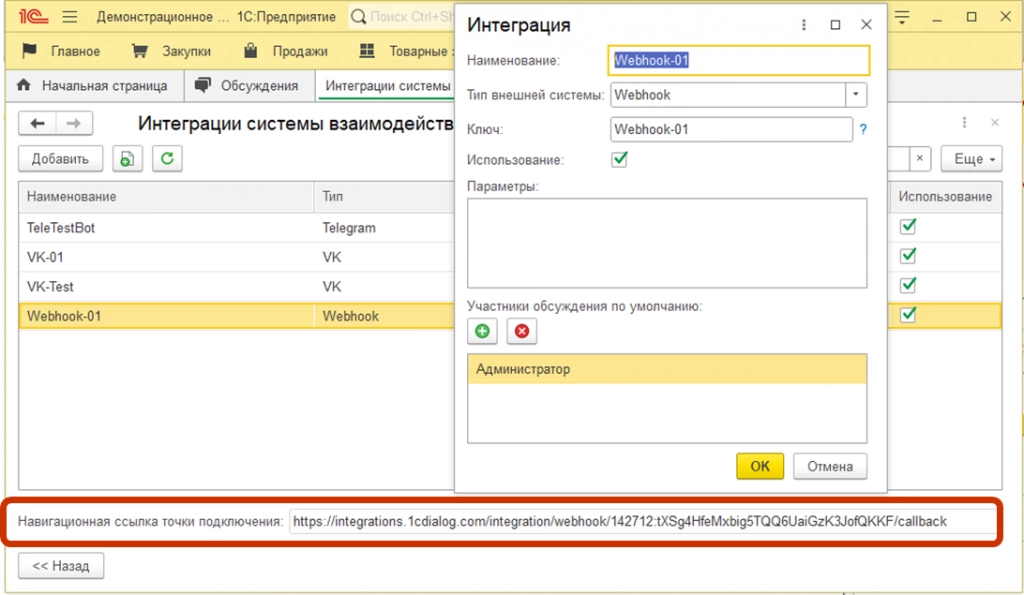1024x595 pixels.
Task: Select the VK-Test row
Action: 236,287
